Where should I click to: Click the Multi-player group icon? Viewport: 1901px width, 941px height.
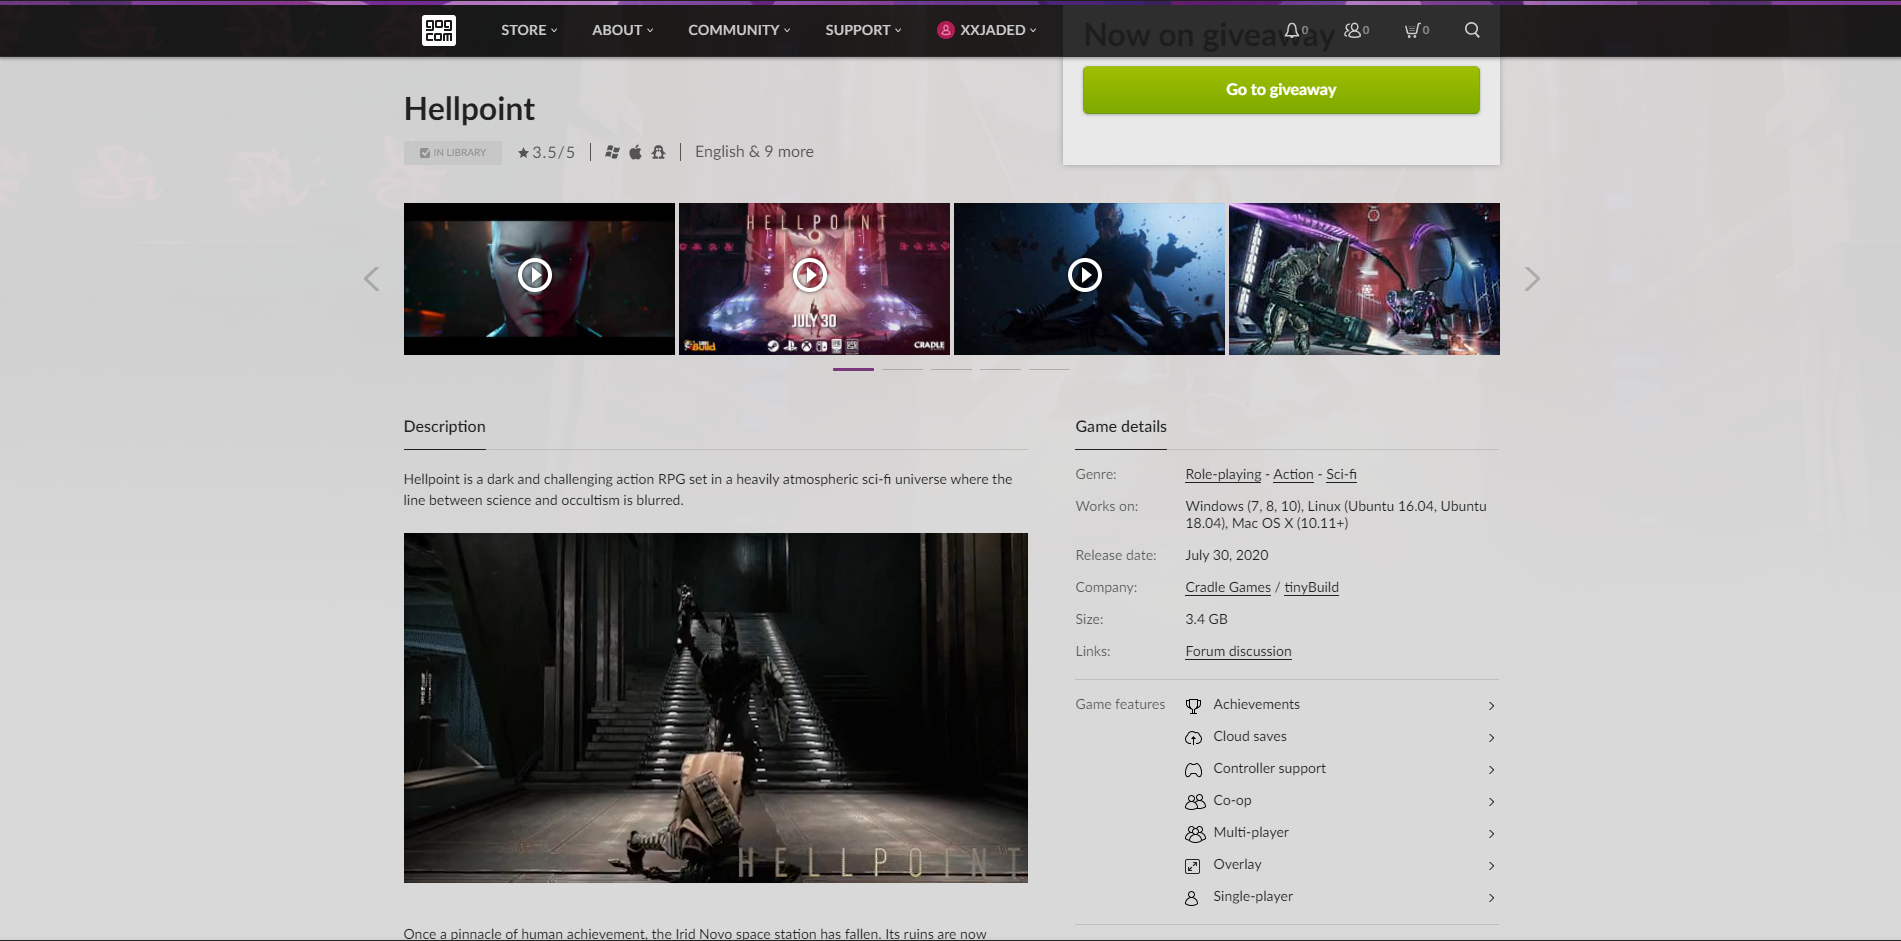(x=1195, y=834)
